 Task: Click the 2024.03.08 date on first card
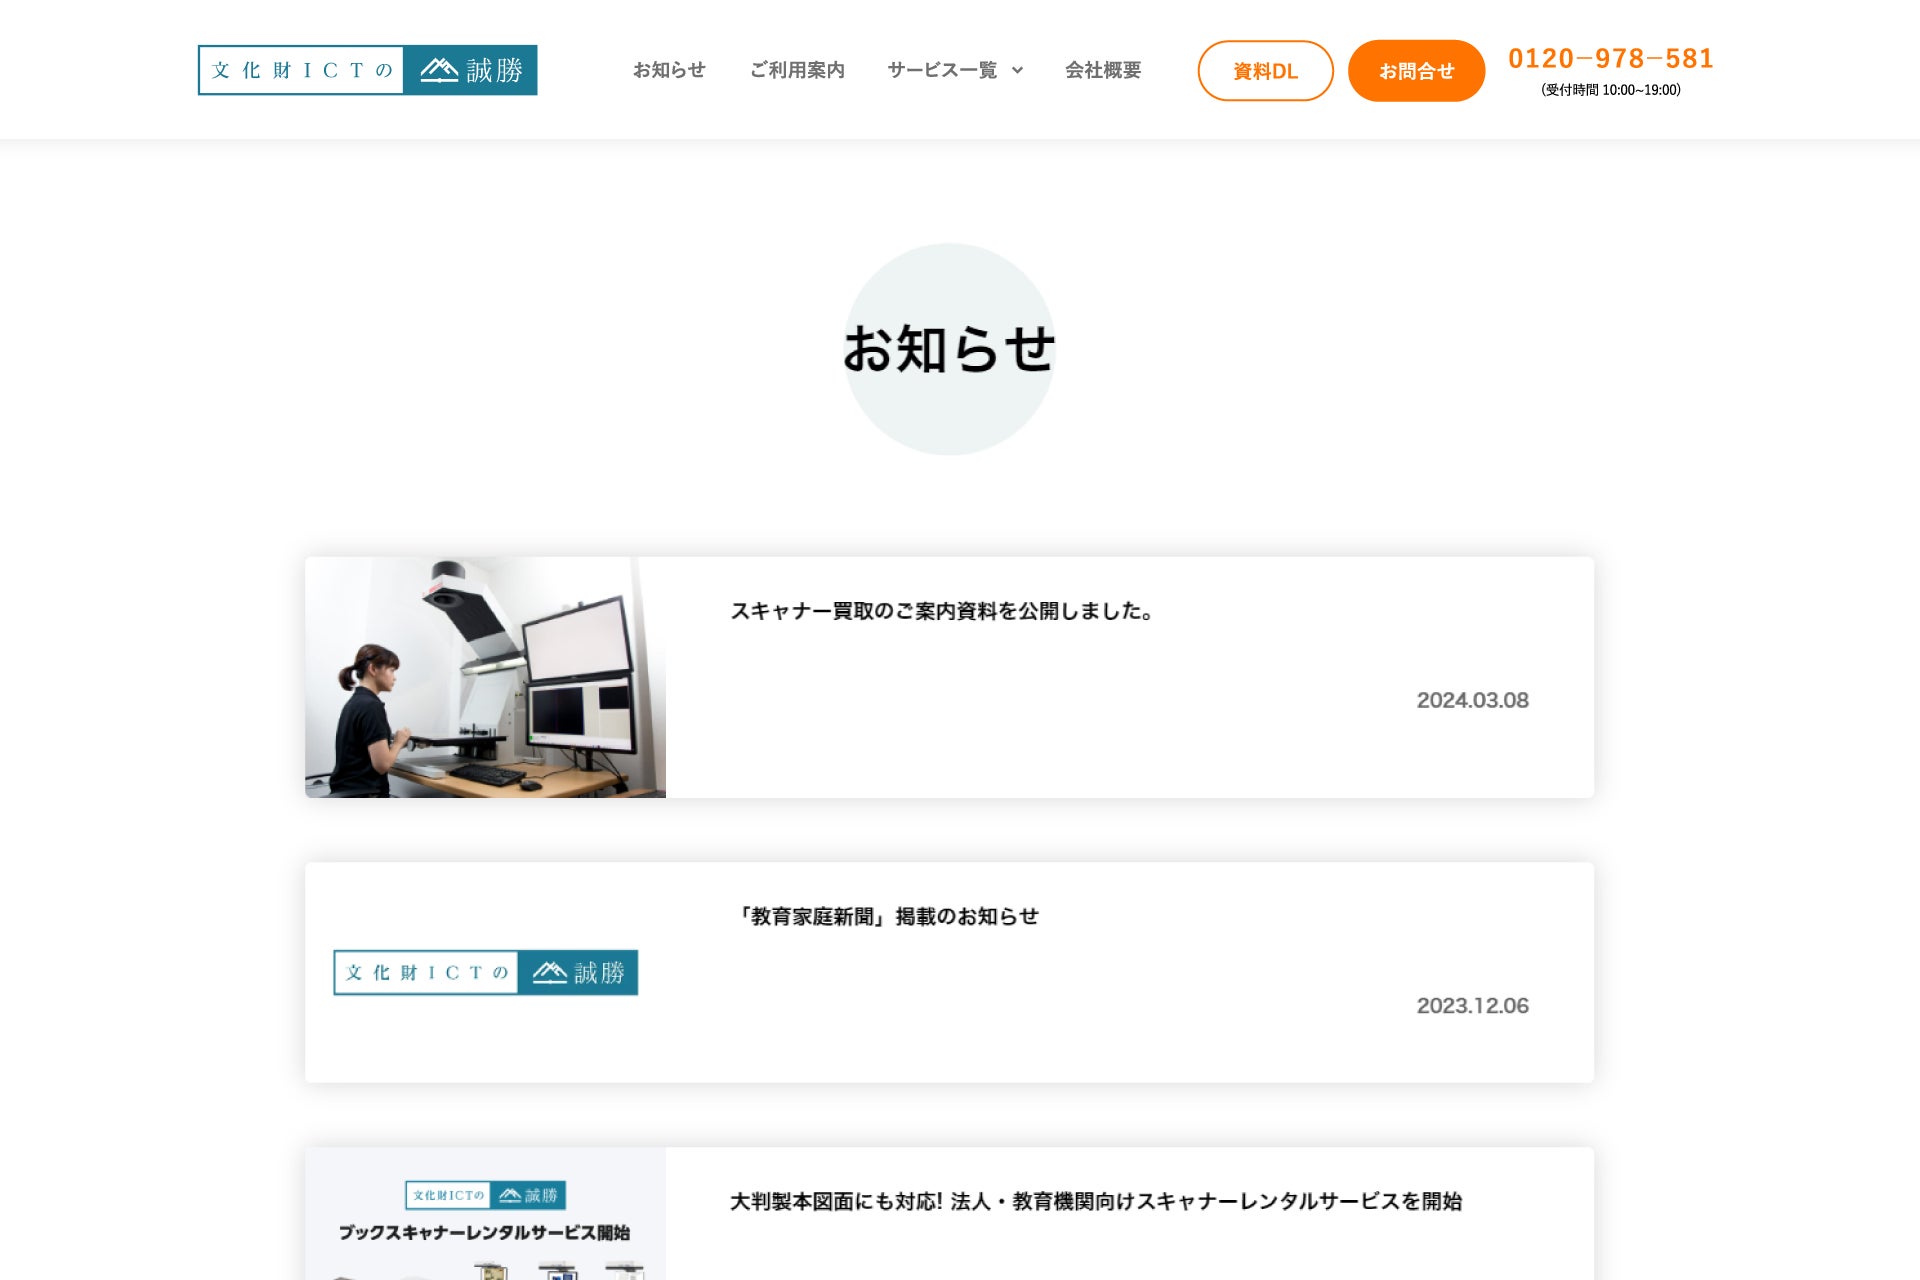point(1472,700)
